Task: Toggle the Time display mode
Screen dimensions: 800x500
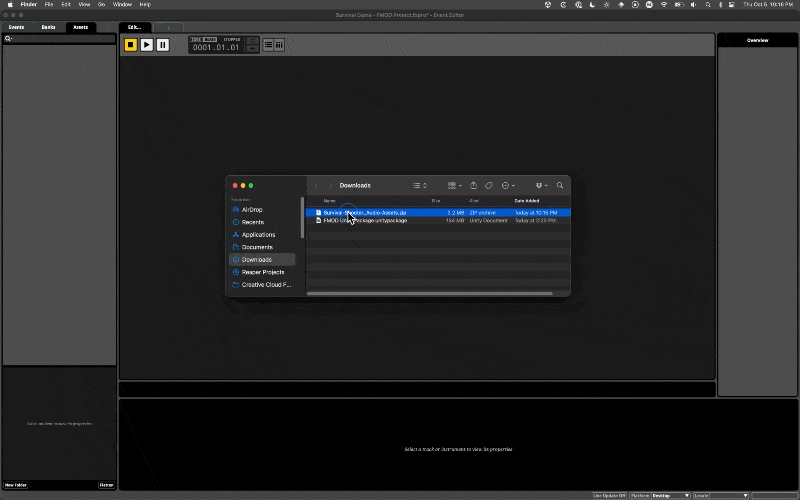Action: 196,39
